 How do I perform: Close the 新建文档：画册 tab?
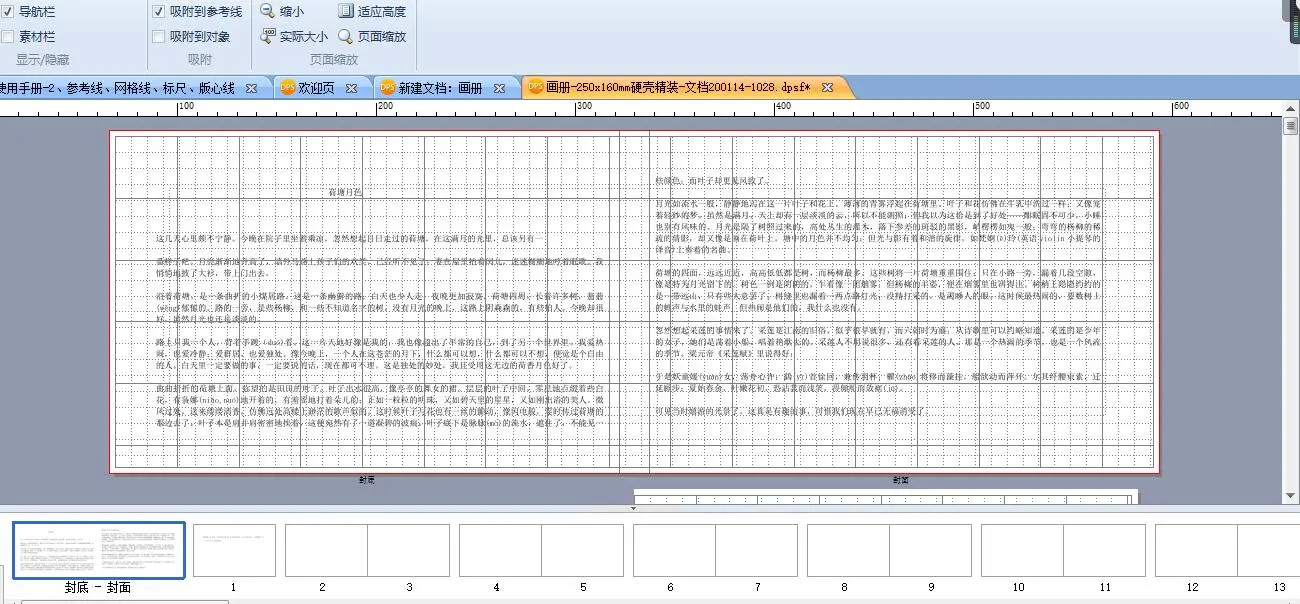click(500, 88)
